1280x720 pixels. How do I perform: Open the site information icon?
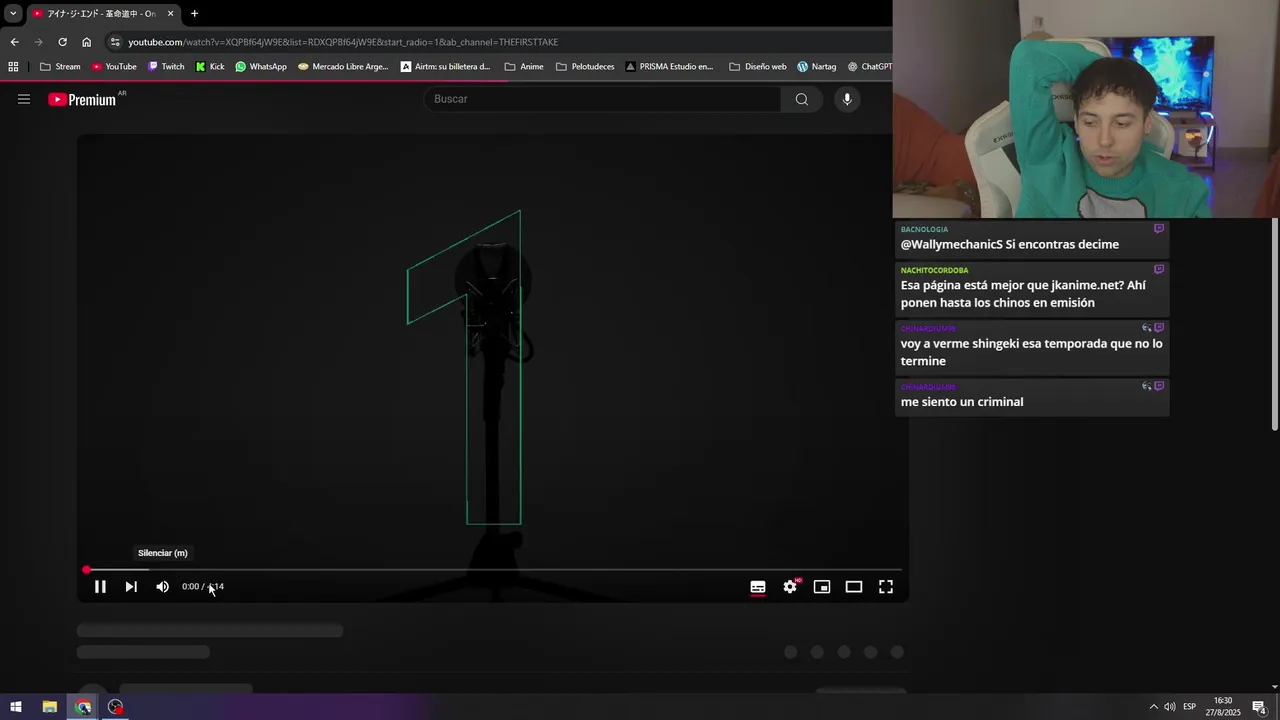click(x=116, y=42)
